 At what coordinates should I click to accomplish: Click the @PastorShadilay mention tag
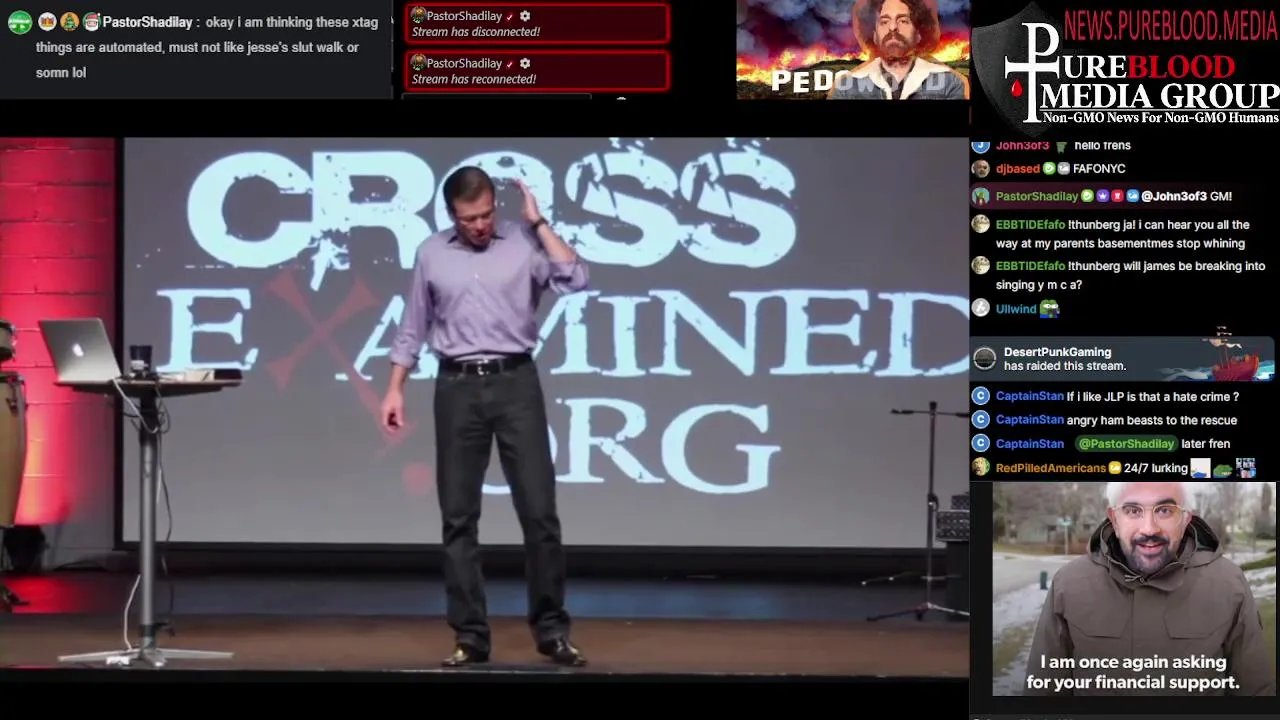point(1125,443)
